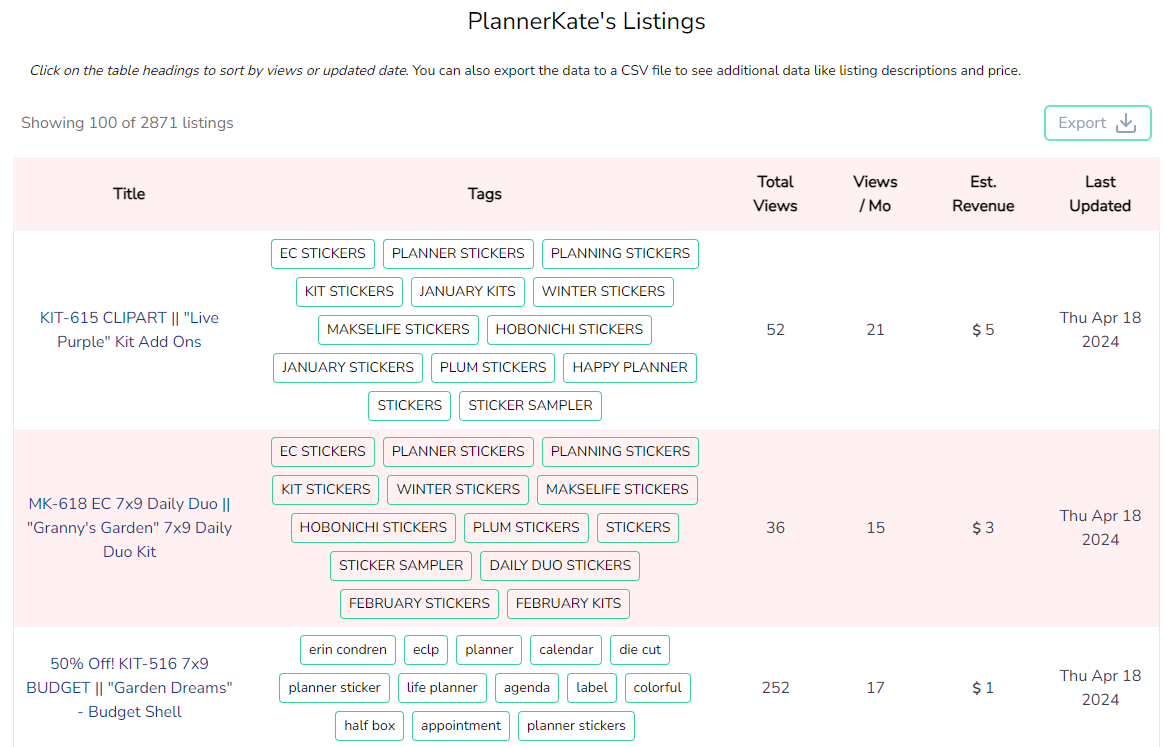Click the erin condren tag
This screenshot has height=747, width=1165.
pyautogui.click(x=347, y=650)
